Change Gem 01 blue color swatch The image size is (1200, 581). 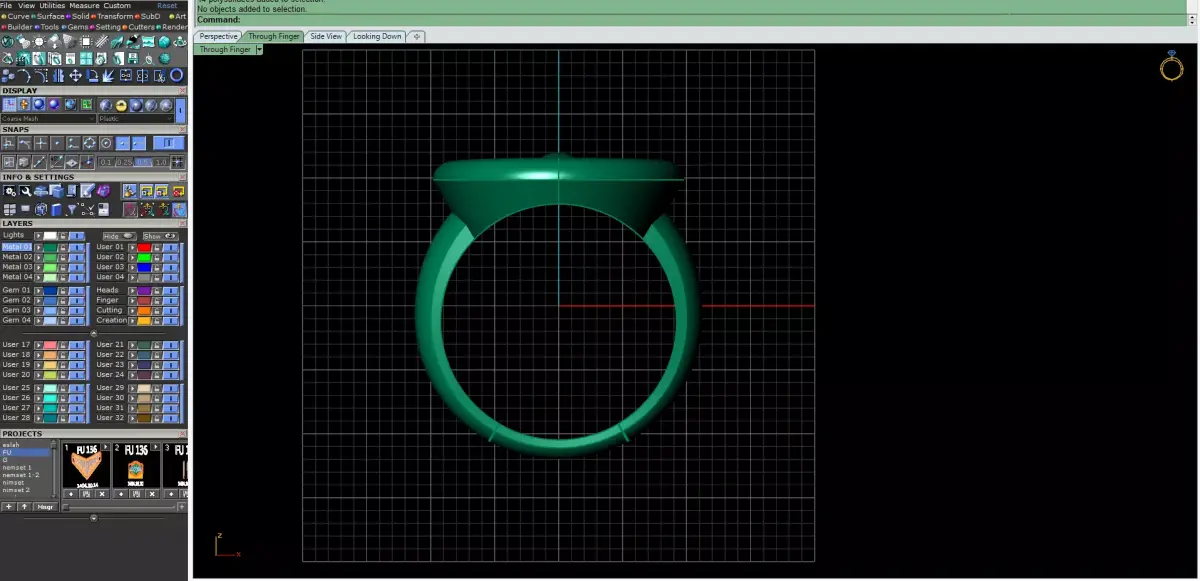pyautogui.click(x=50, y=290)
